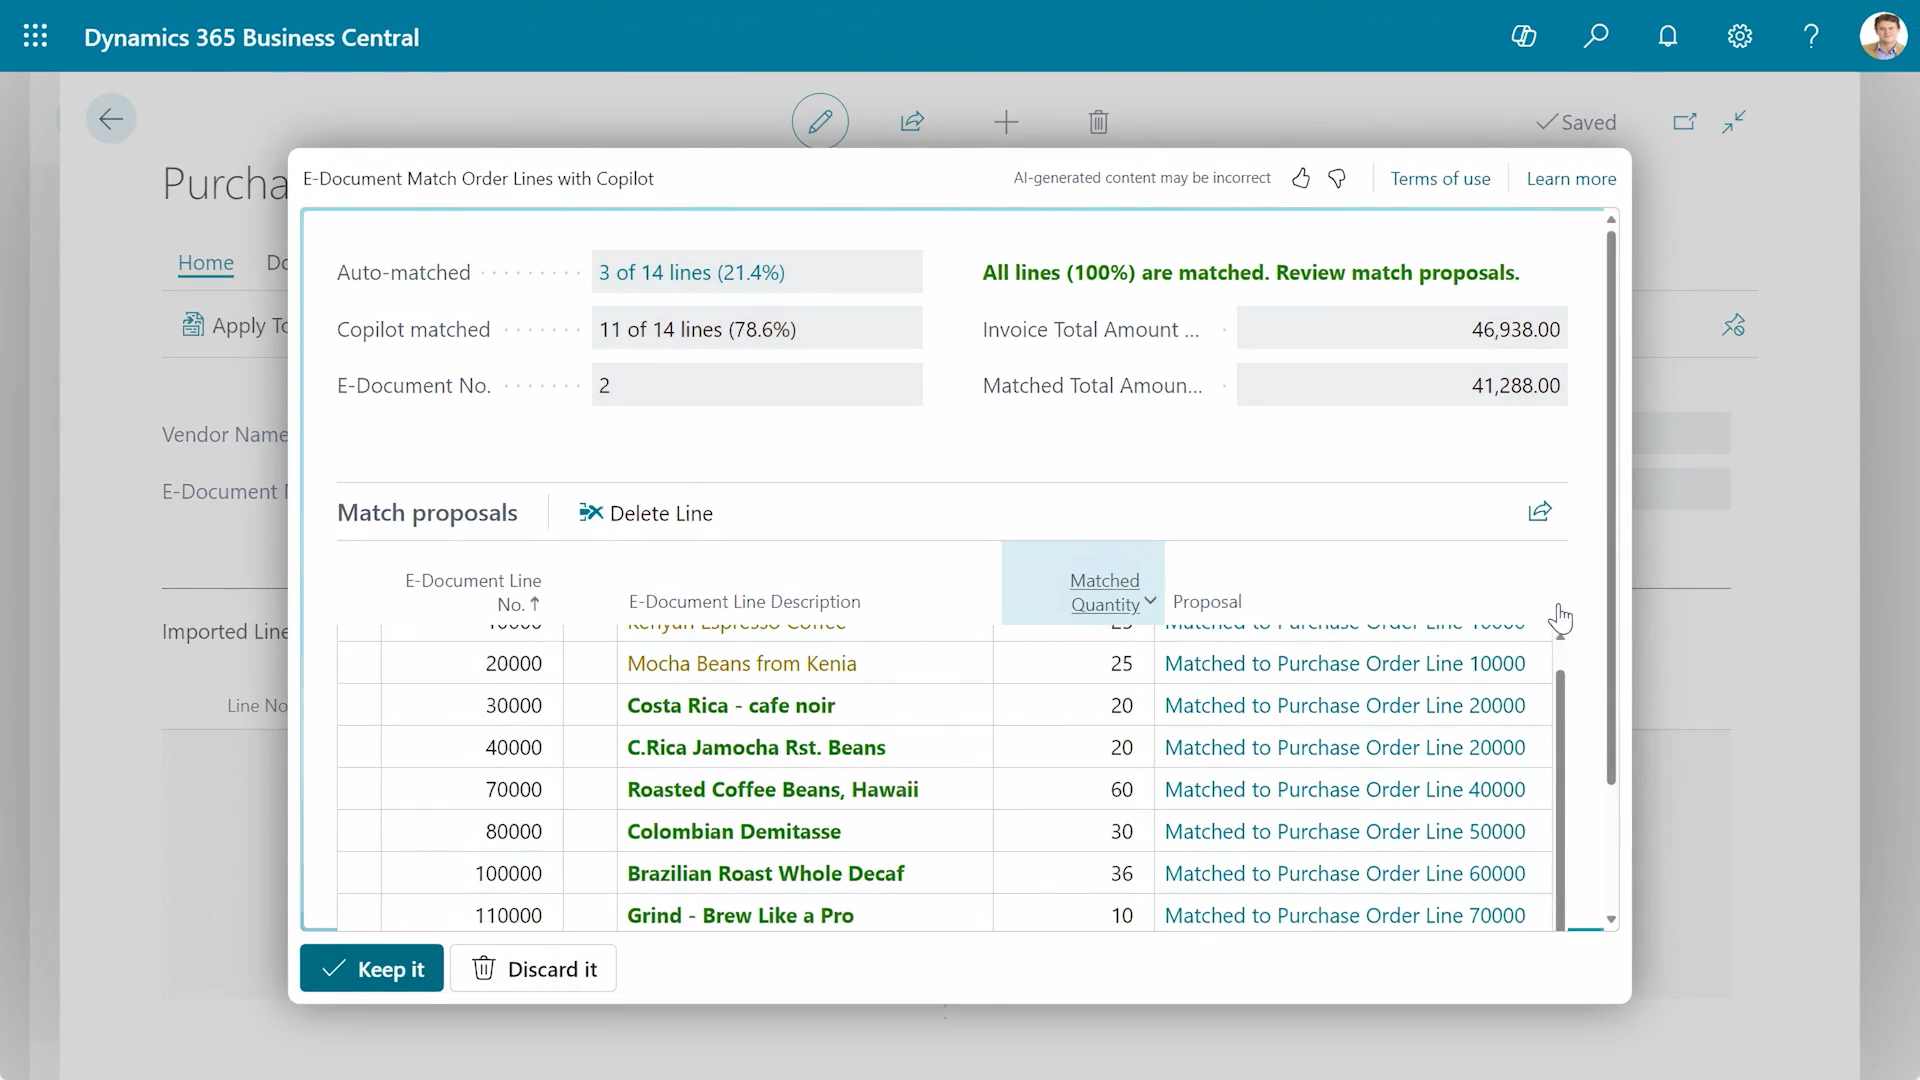
Task: Give thumbs down on AI-generated content
Action: pyautogui.click(x=1338, y=178)
